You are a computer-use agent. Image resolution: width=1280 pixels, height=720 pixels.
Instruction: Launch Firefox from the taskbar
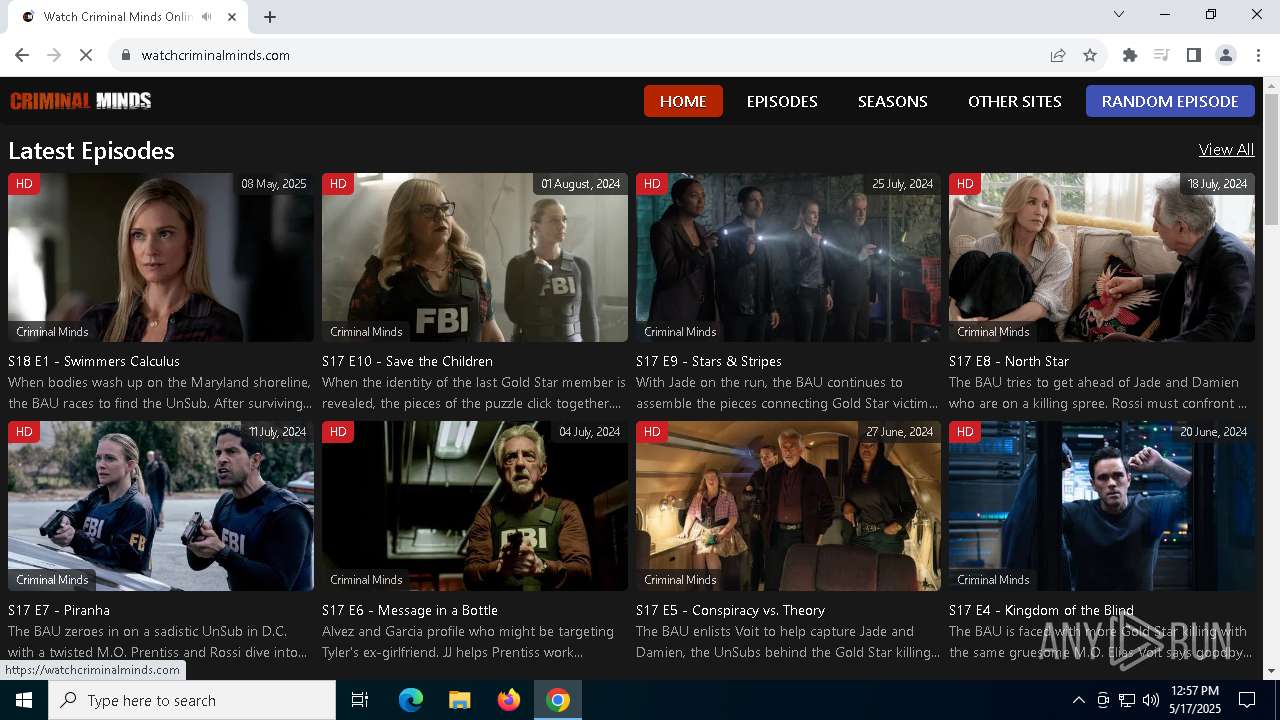pos(509,700)
